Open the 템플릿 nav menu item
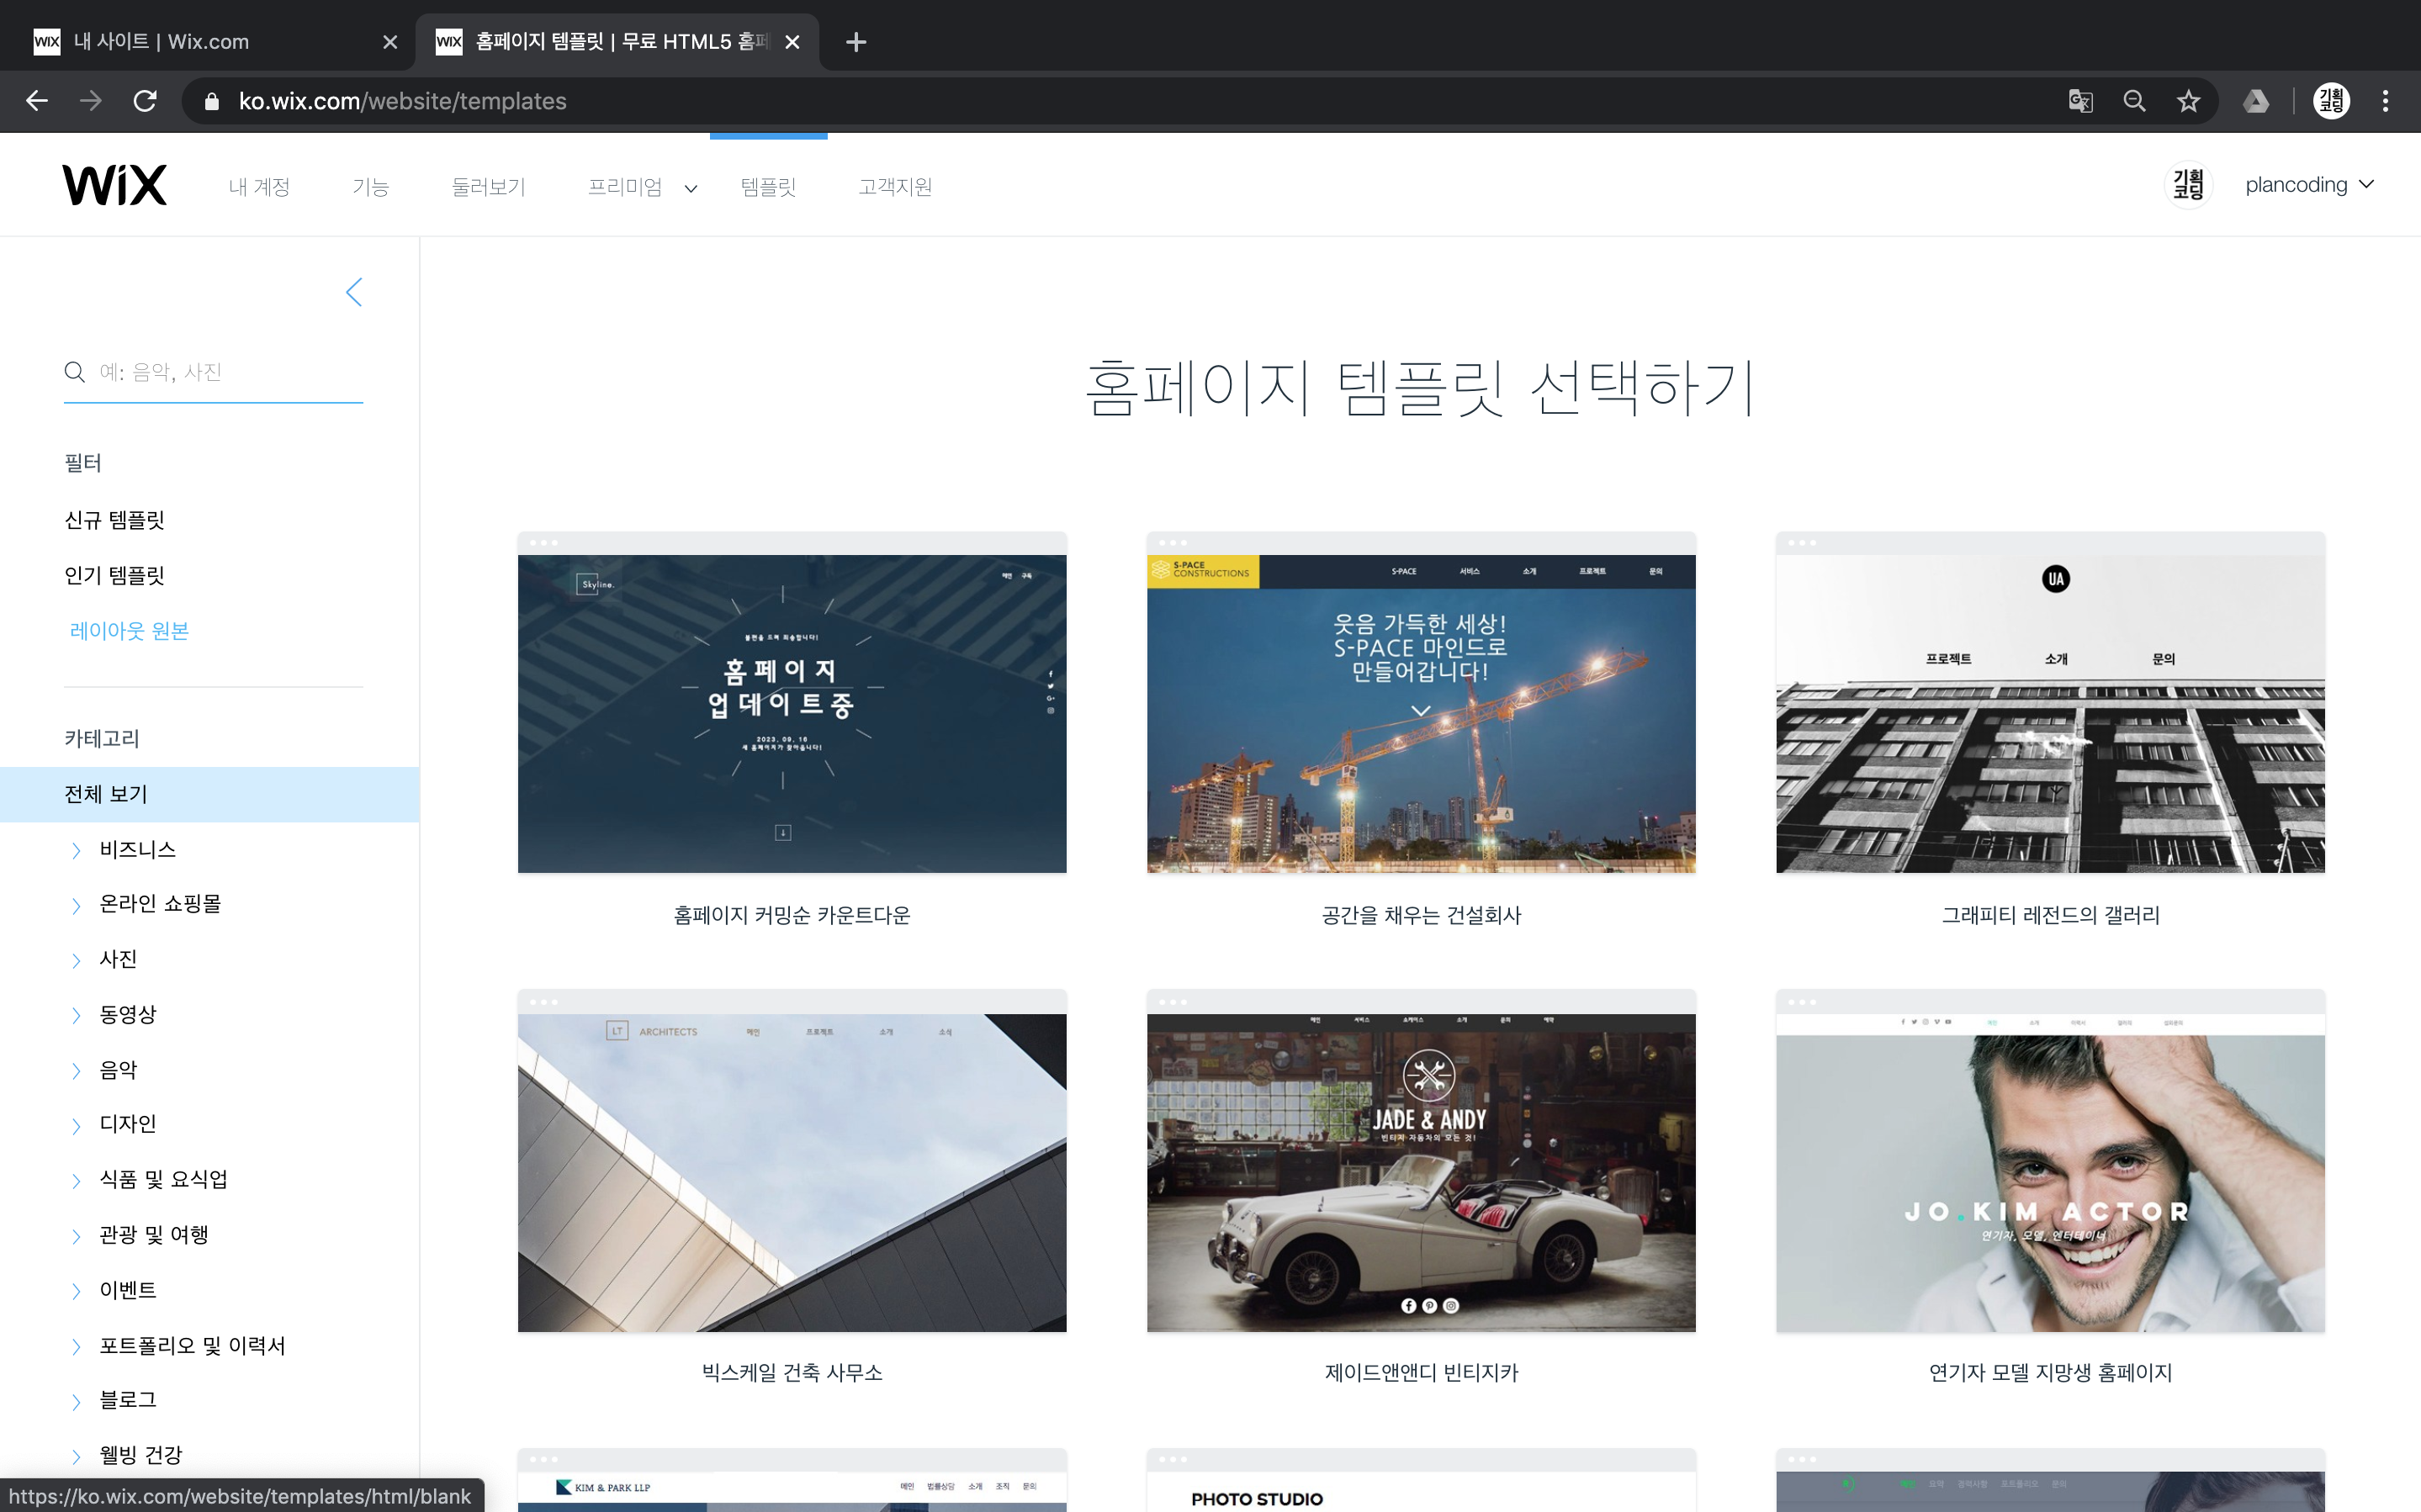 coord(768,187)
